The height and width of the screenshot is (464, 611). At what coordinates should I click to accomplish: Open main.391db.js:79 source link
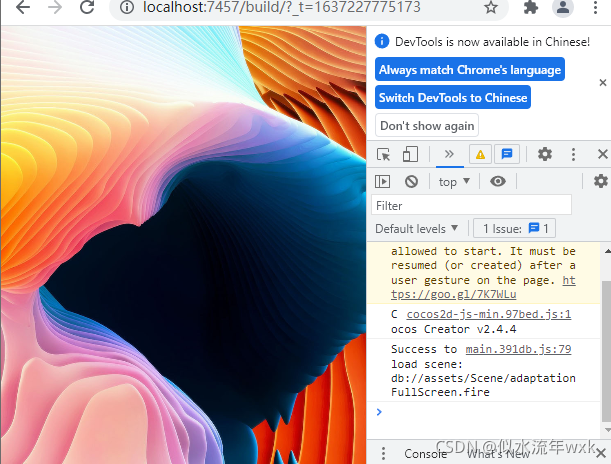coord(518,349)
